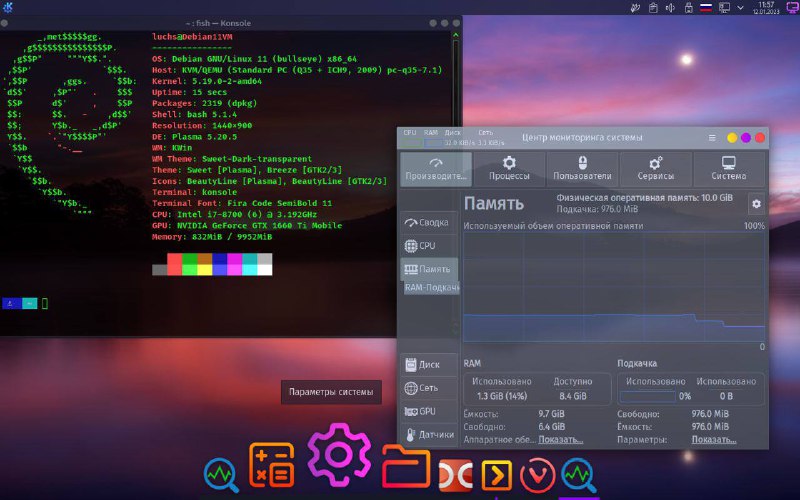Click the '1.3 GiB (14%)' used RAM value
This screenshot has height=500, width=800.
pos(502,396)
